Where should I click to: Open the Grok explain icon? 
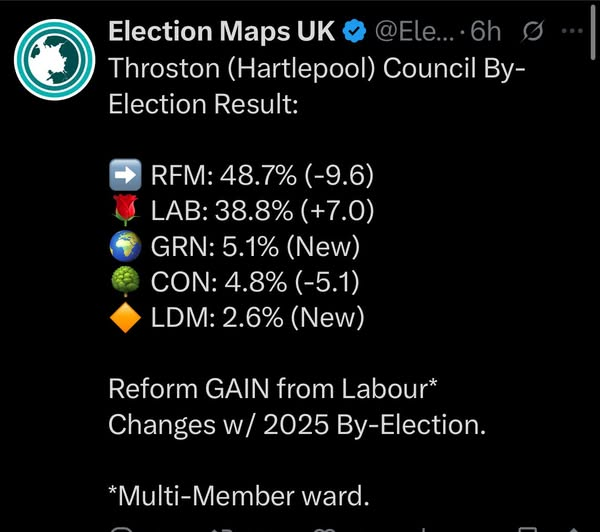click(x=533, y=32)
